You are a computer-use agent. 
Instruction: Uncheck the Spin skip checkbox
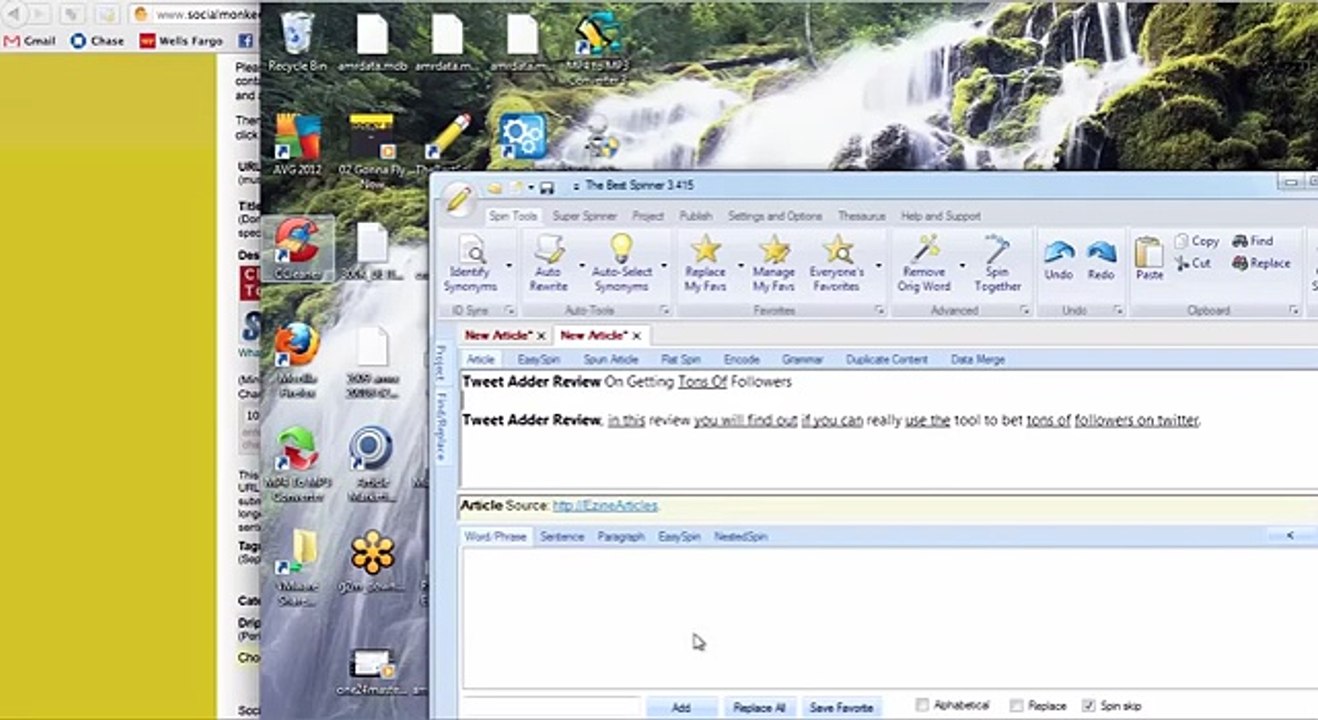tap(1089, 705)
